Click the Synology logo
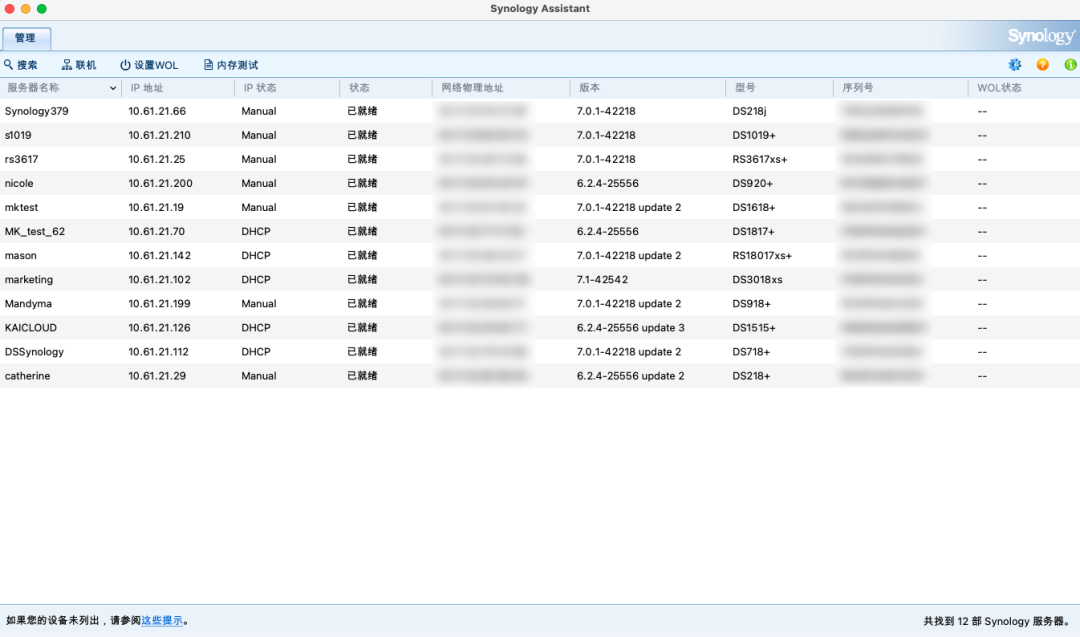 coord(1040,37)
